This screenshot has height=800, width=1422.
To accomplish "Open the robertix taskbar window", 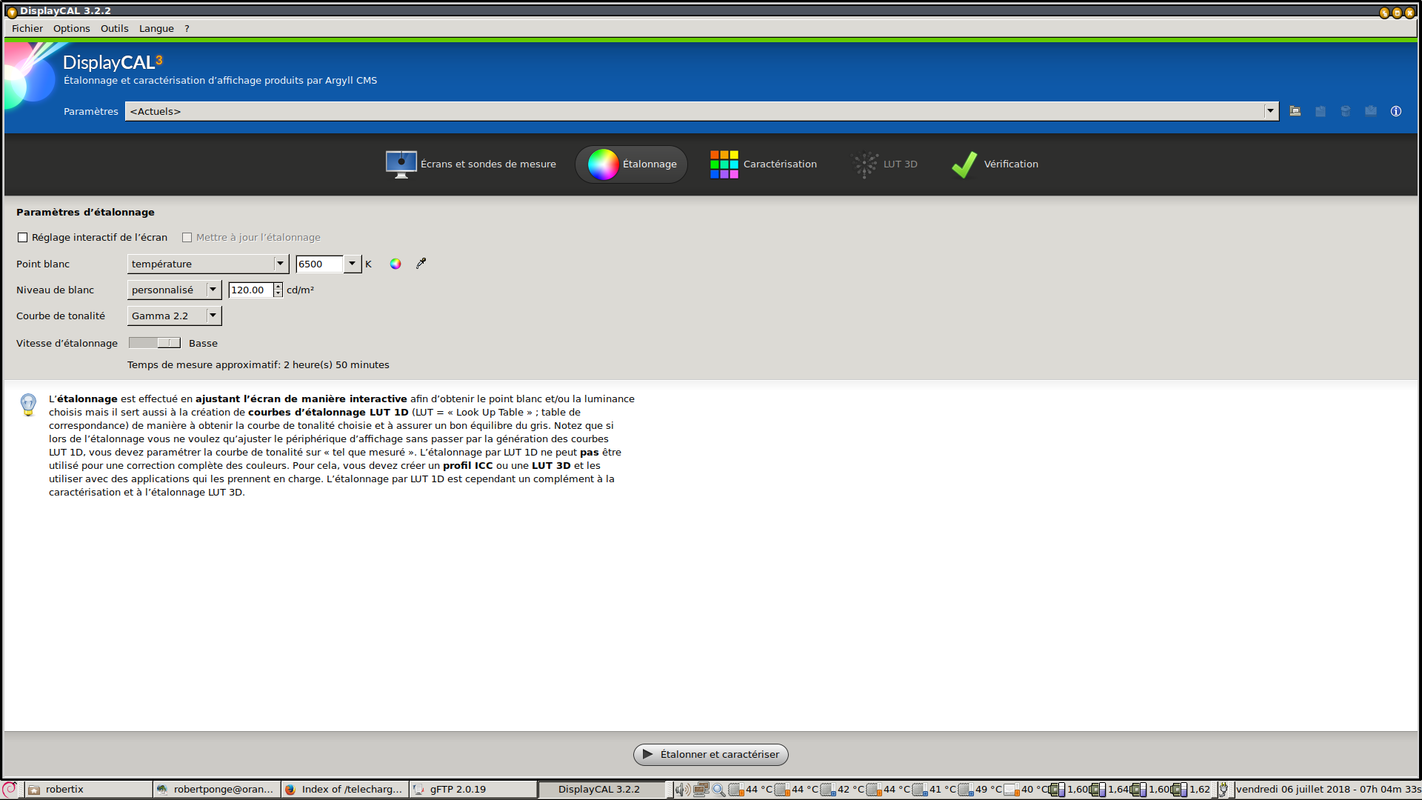I will coord(87,789).
